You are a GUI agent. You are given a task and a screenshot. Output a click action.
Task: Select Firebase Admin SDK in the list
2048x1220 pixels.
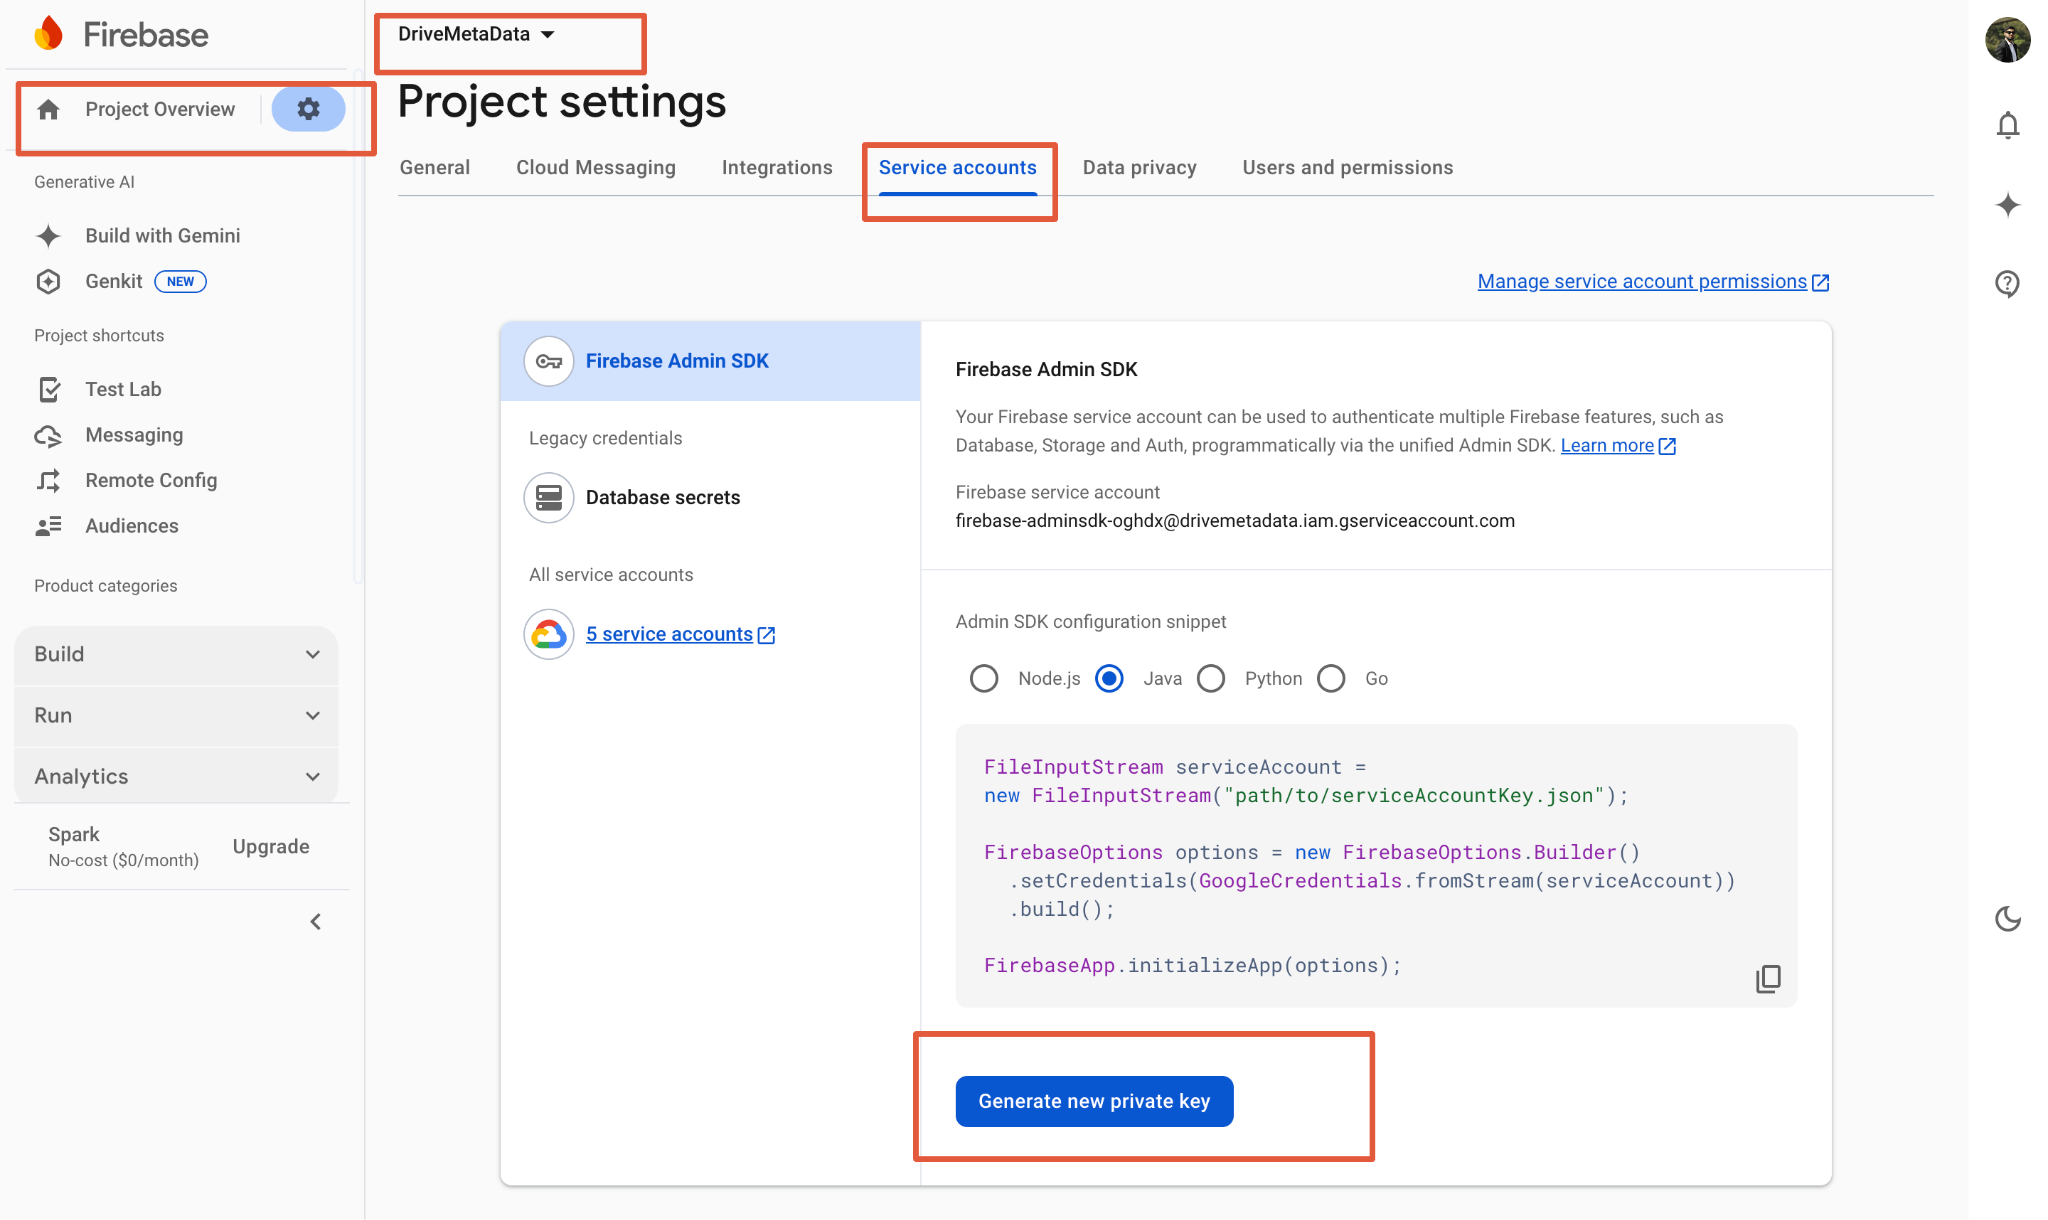click(x=710, y=361)
